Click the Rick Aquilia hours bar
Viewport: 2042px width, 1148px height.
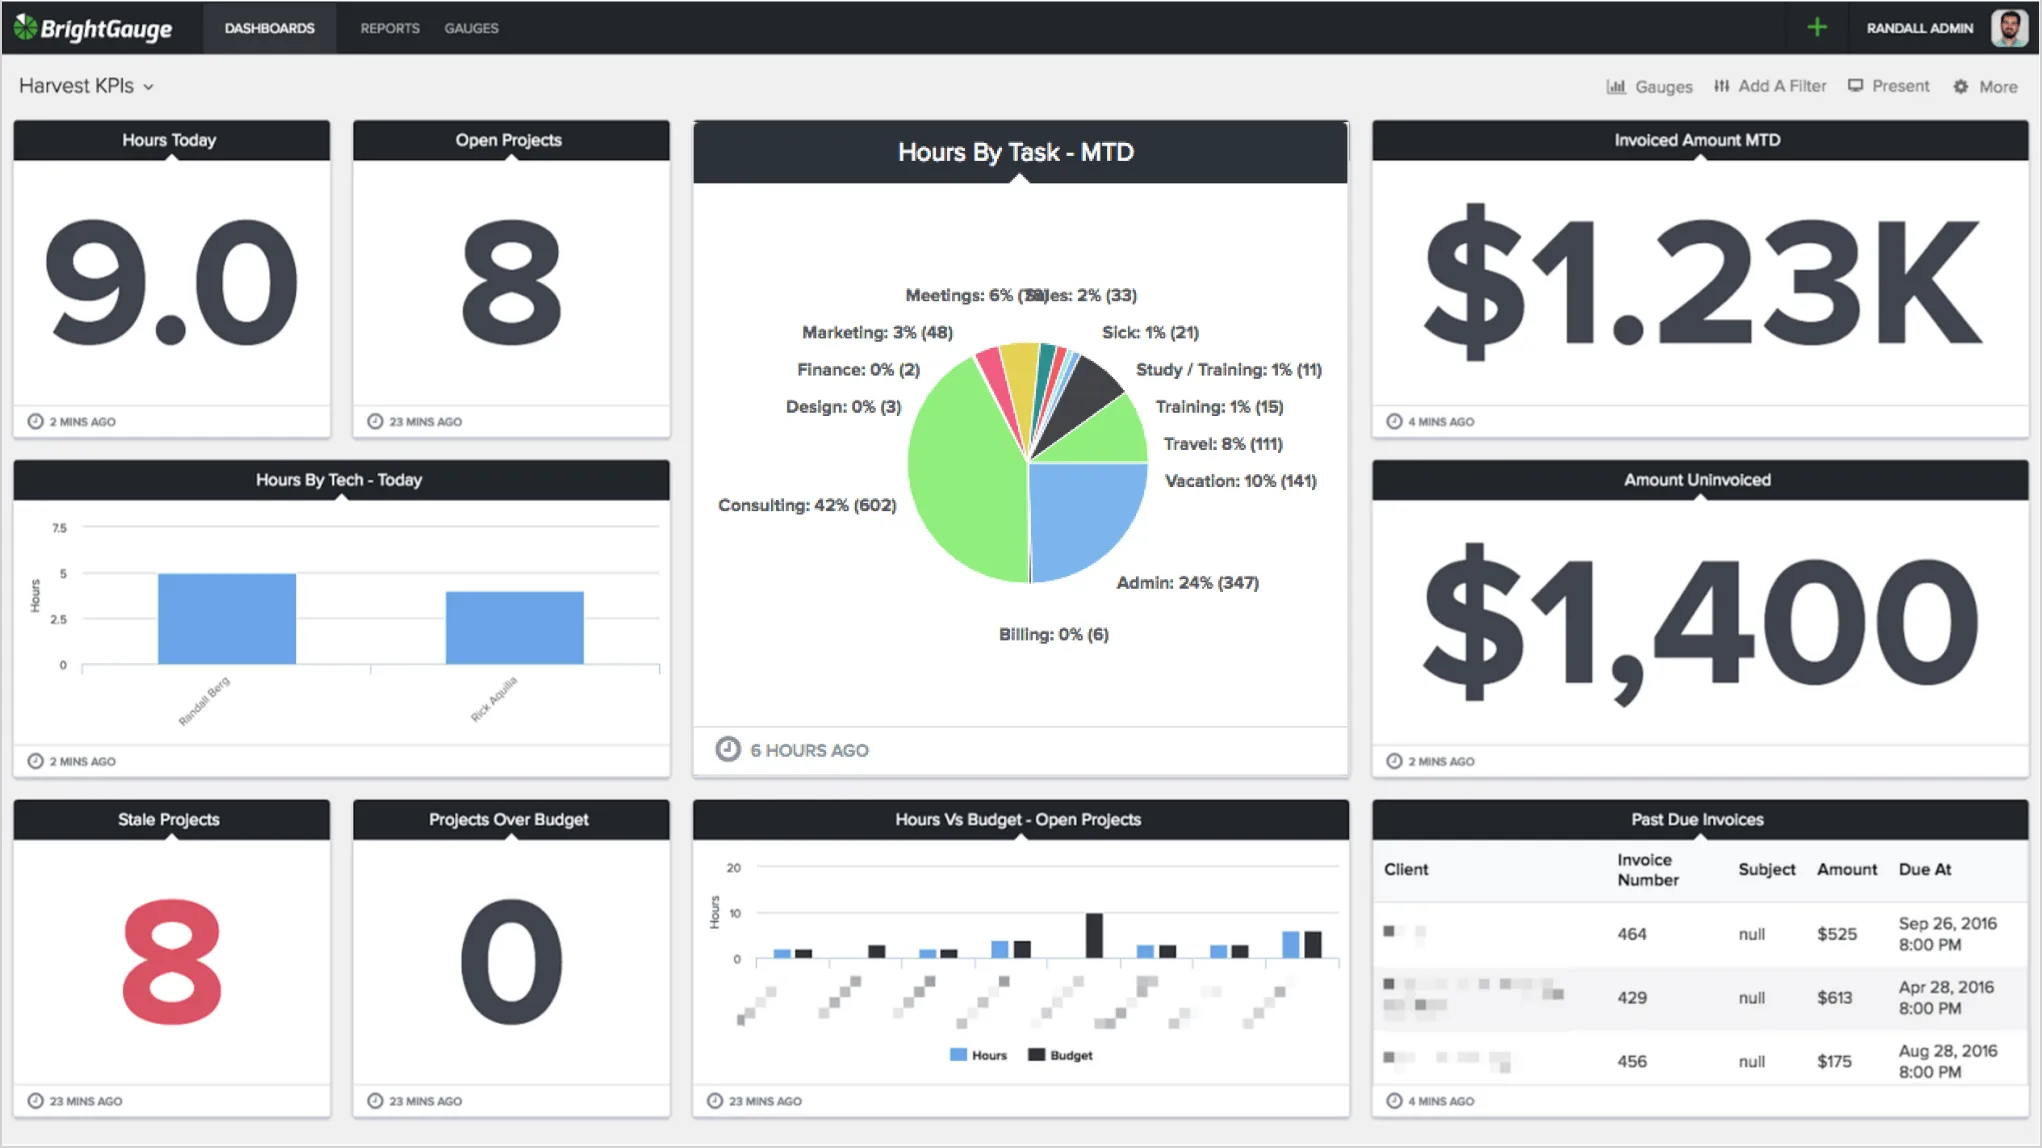(x=514, y=627)
